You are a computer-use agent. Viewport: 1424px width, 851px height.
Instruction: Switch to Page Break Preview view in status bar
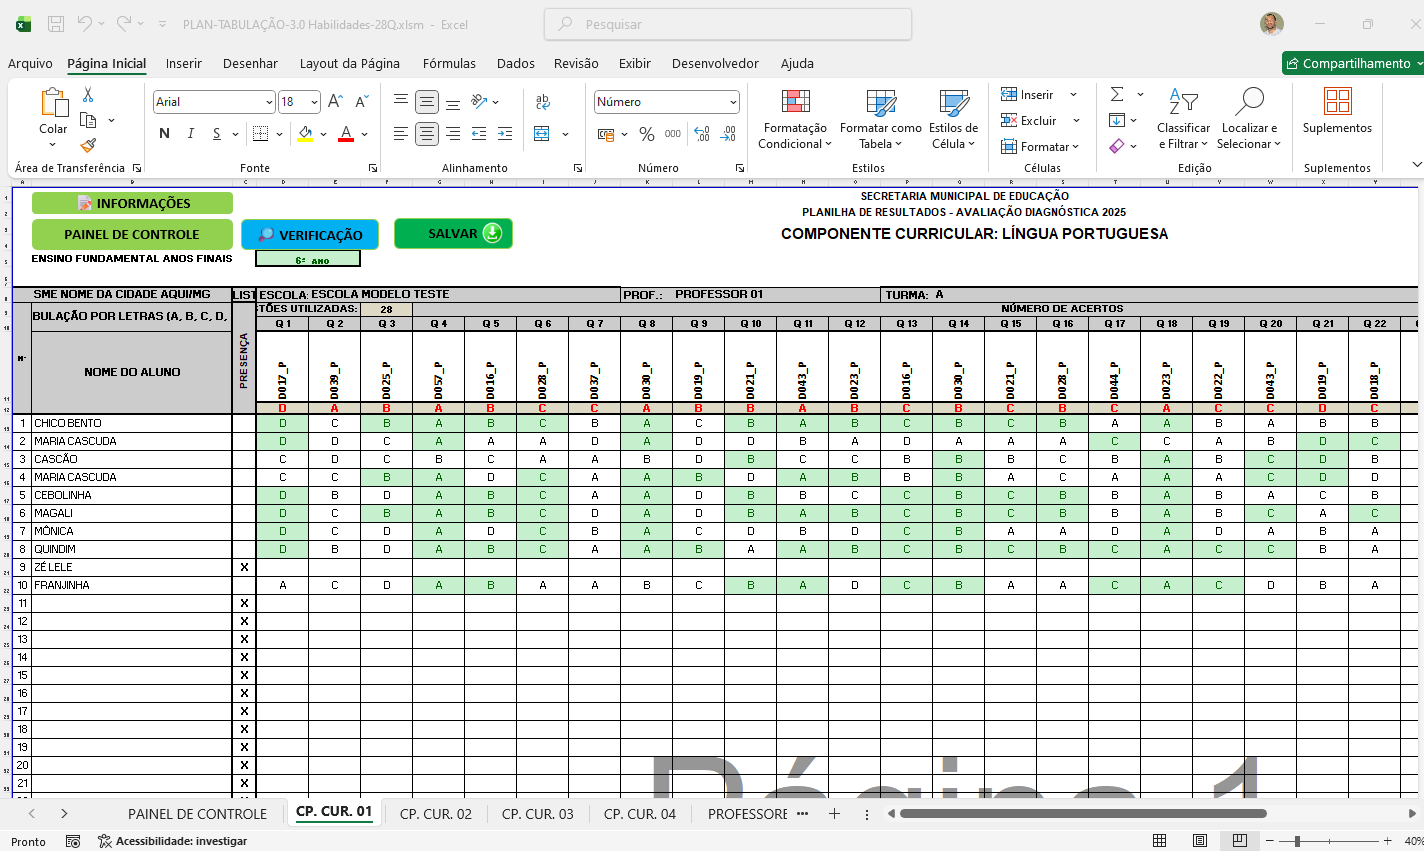click(x=1239, y=841)
